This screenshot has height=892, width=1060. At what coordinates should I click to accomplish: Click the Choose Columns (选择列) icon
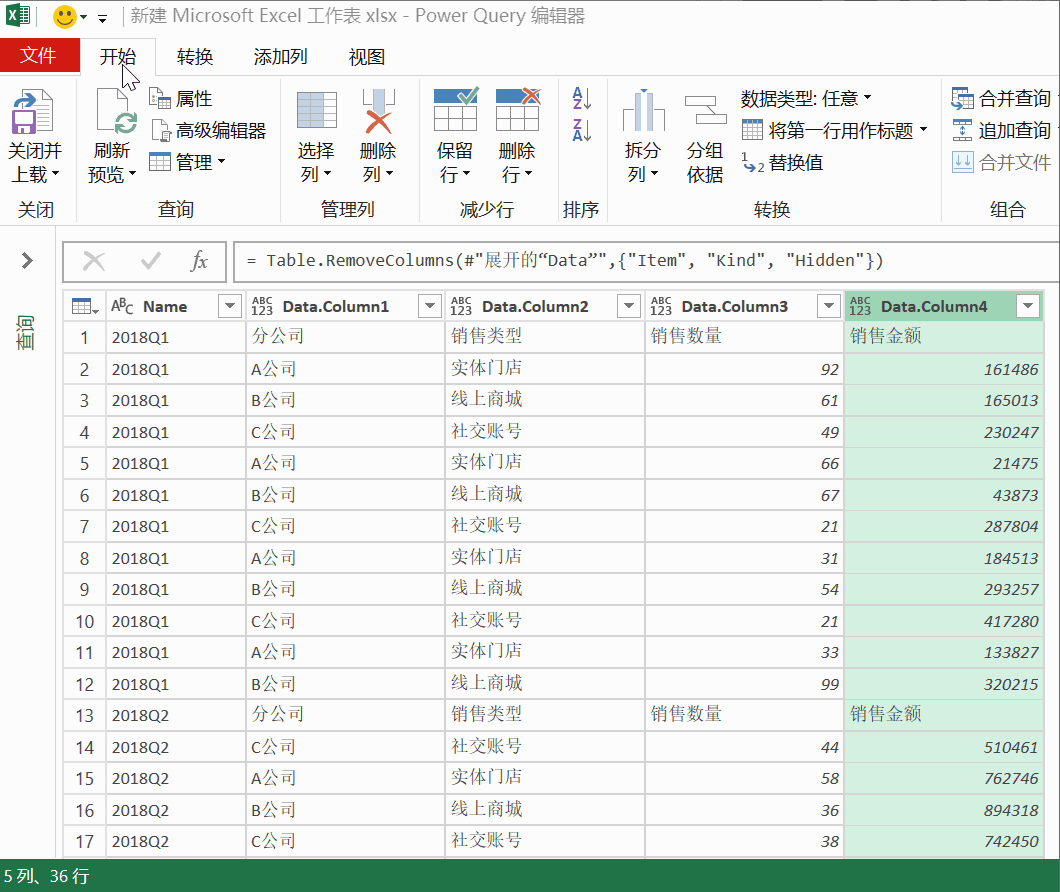[316, 111]
